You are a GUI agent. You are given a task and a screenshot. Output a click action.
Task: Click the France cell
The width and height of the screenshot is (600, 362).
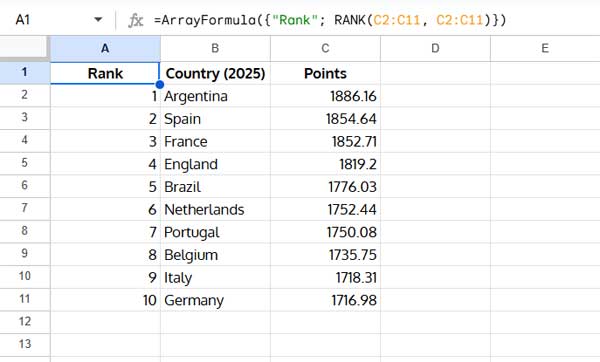[x=215, y=141]
